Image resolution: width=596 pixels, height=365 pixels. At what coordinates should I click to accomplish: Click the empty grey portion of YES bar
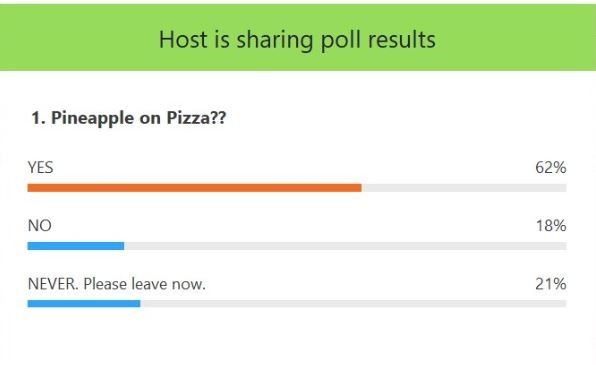(464, 188)
